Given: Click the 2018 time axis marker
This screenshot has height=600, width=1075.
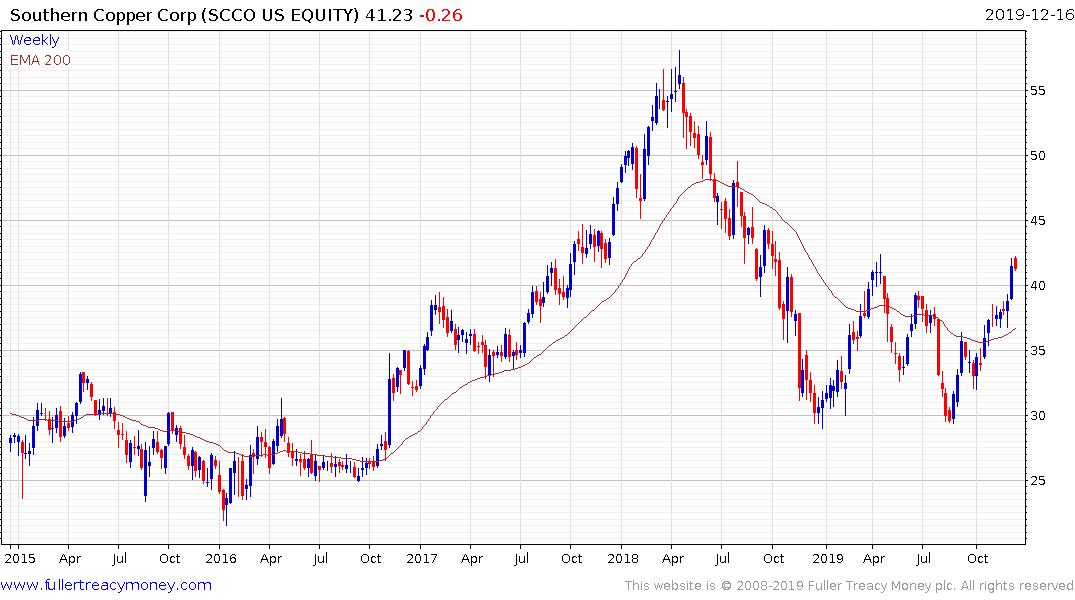Looking at the screenshot, I should [623, 558].
